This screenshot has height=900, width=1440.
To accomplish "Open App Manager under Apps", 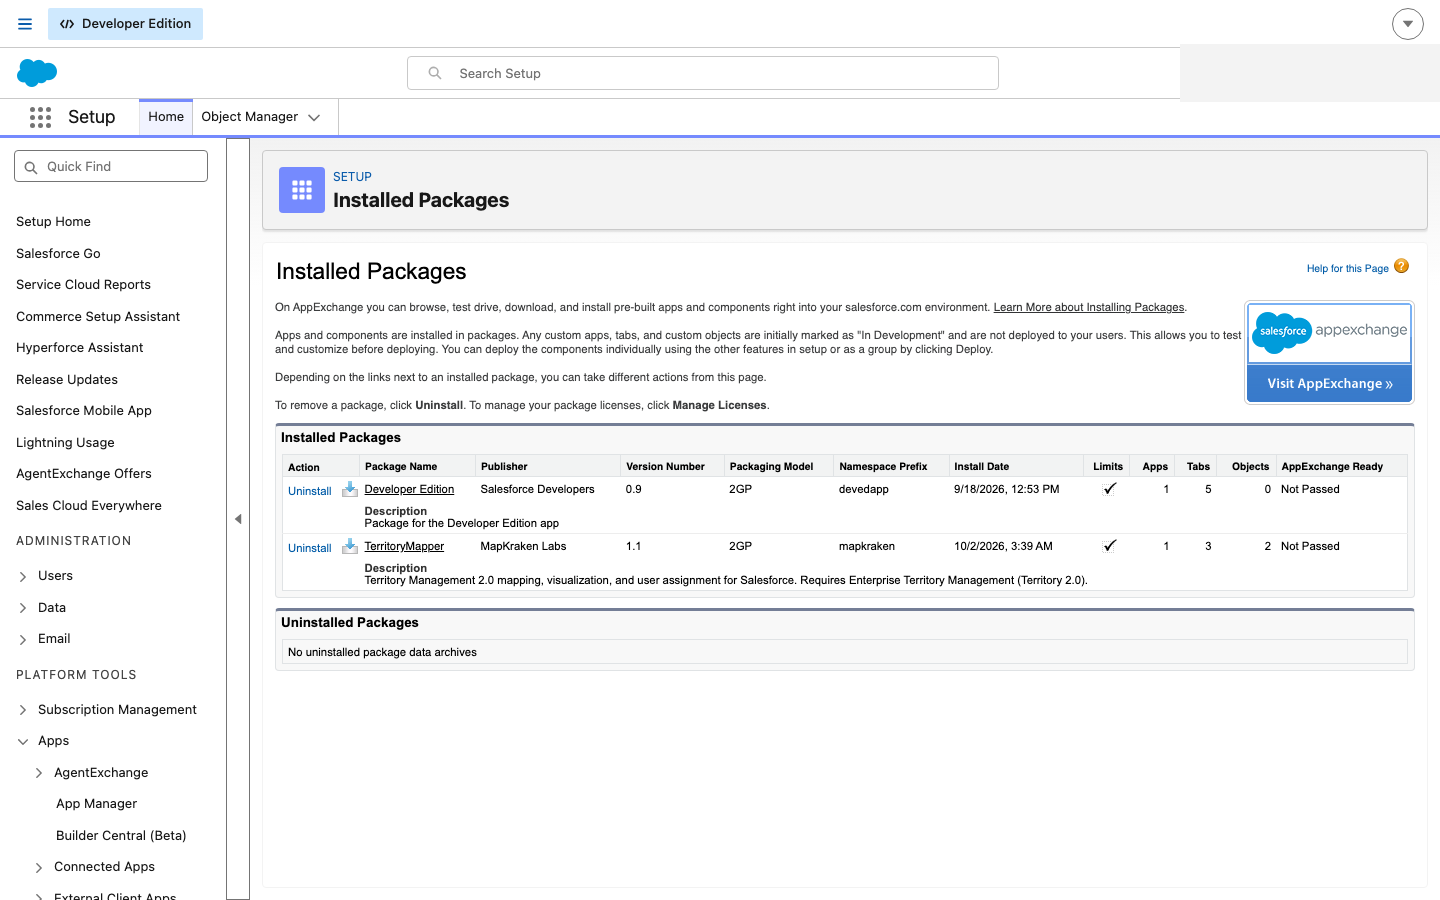I will click(96, 804).
